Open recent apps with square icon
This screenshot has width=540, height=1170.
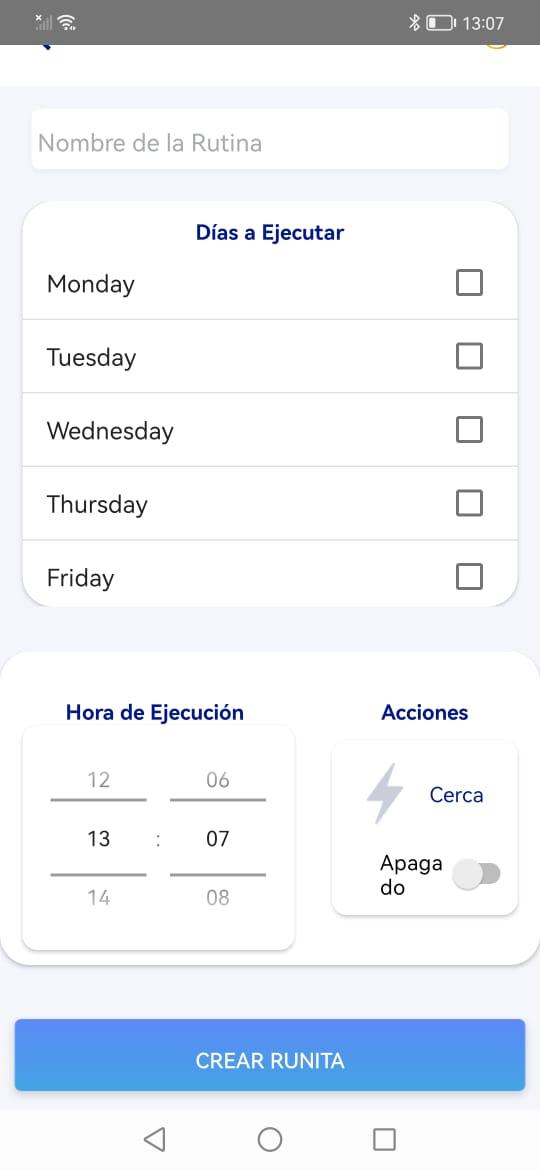click(x=384, y=1139)
